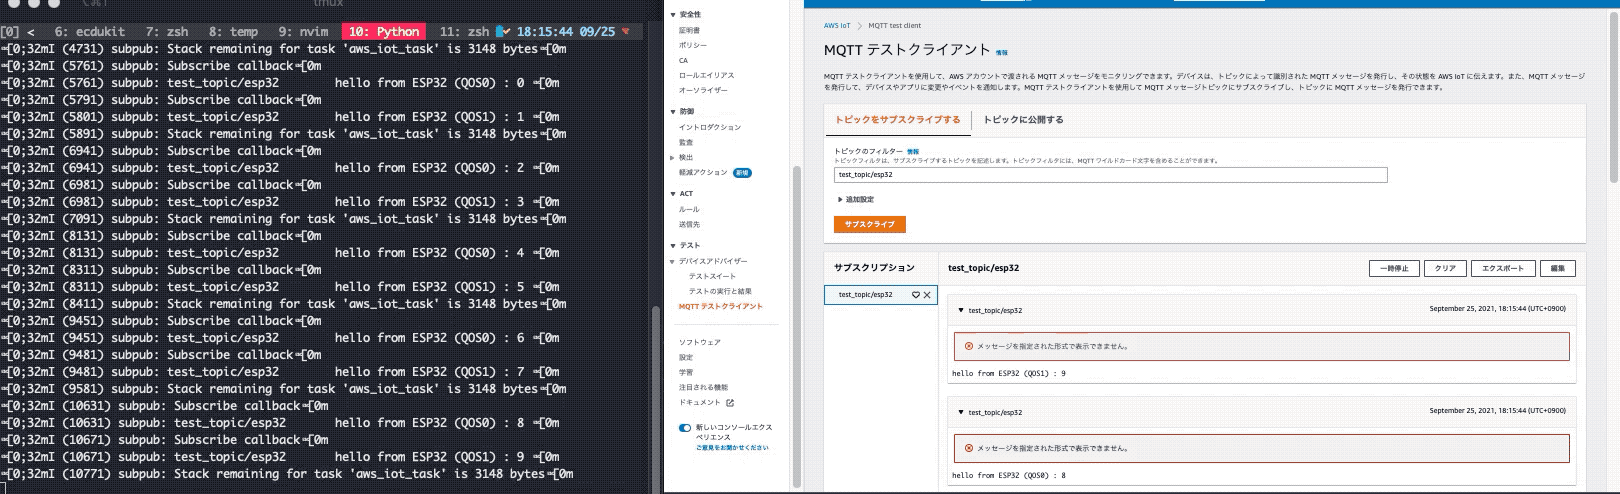Open CA in sidebar
Screen dimensions: 1620x494
click(x=684, y=60)
